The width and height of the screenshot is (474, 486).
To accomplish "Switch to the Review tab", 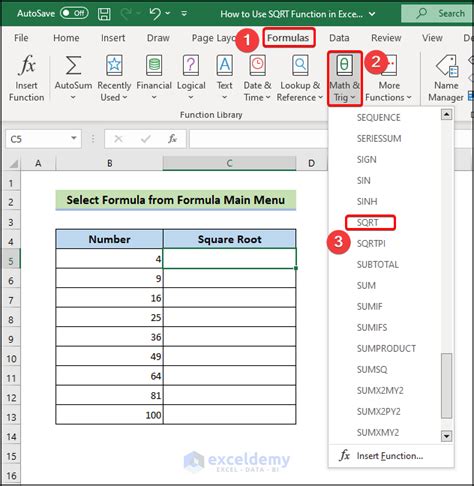I will 386,38.
